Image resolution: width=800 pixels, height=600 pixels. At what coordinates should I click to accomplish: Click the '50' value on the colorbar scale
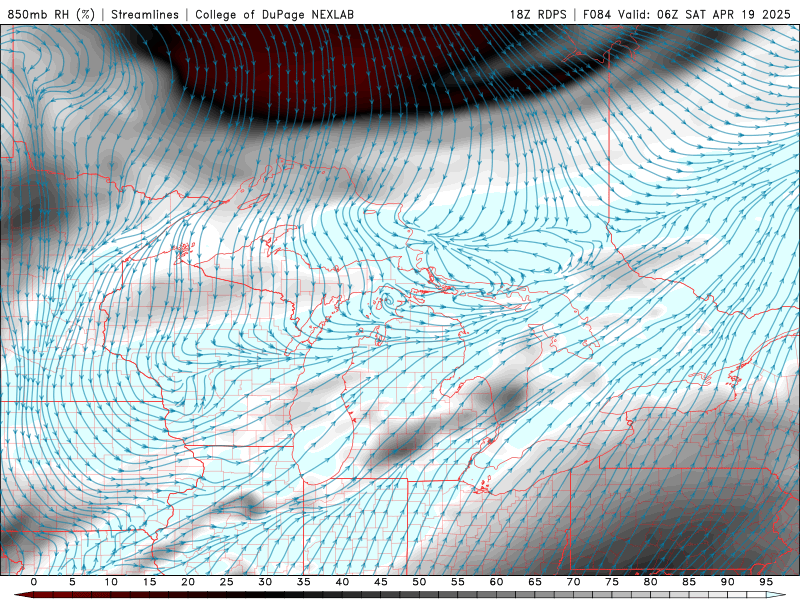(x=419, y=582)
